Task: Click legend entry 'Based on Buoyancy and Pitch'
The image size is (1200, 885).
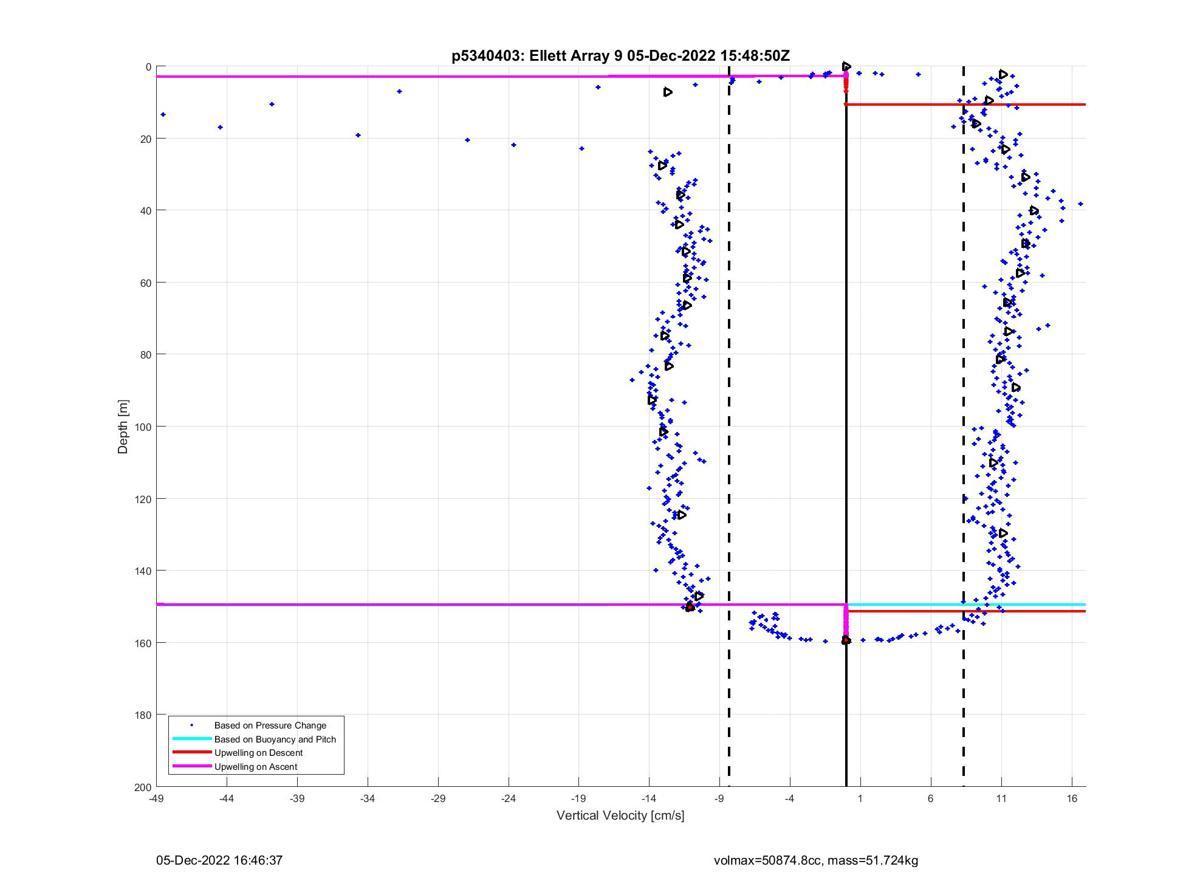Action: pos(275,739)
